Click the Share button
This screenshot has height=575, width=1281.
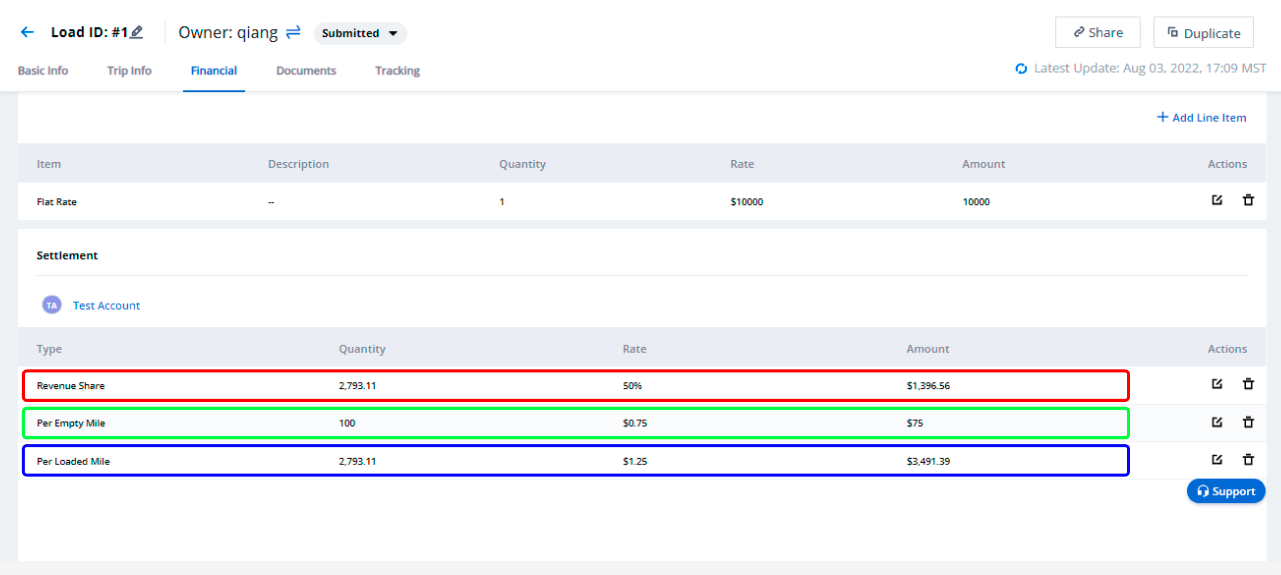[x=1097, y=32]
